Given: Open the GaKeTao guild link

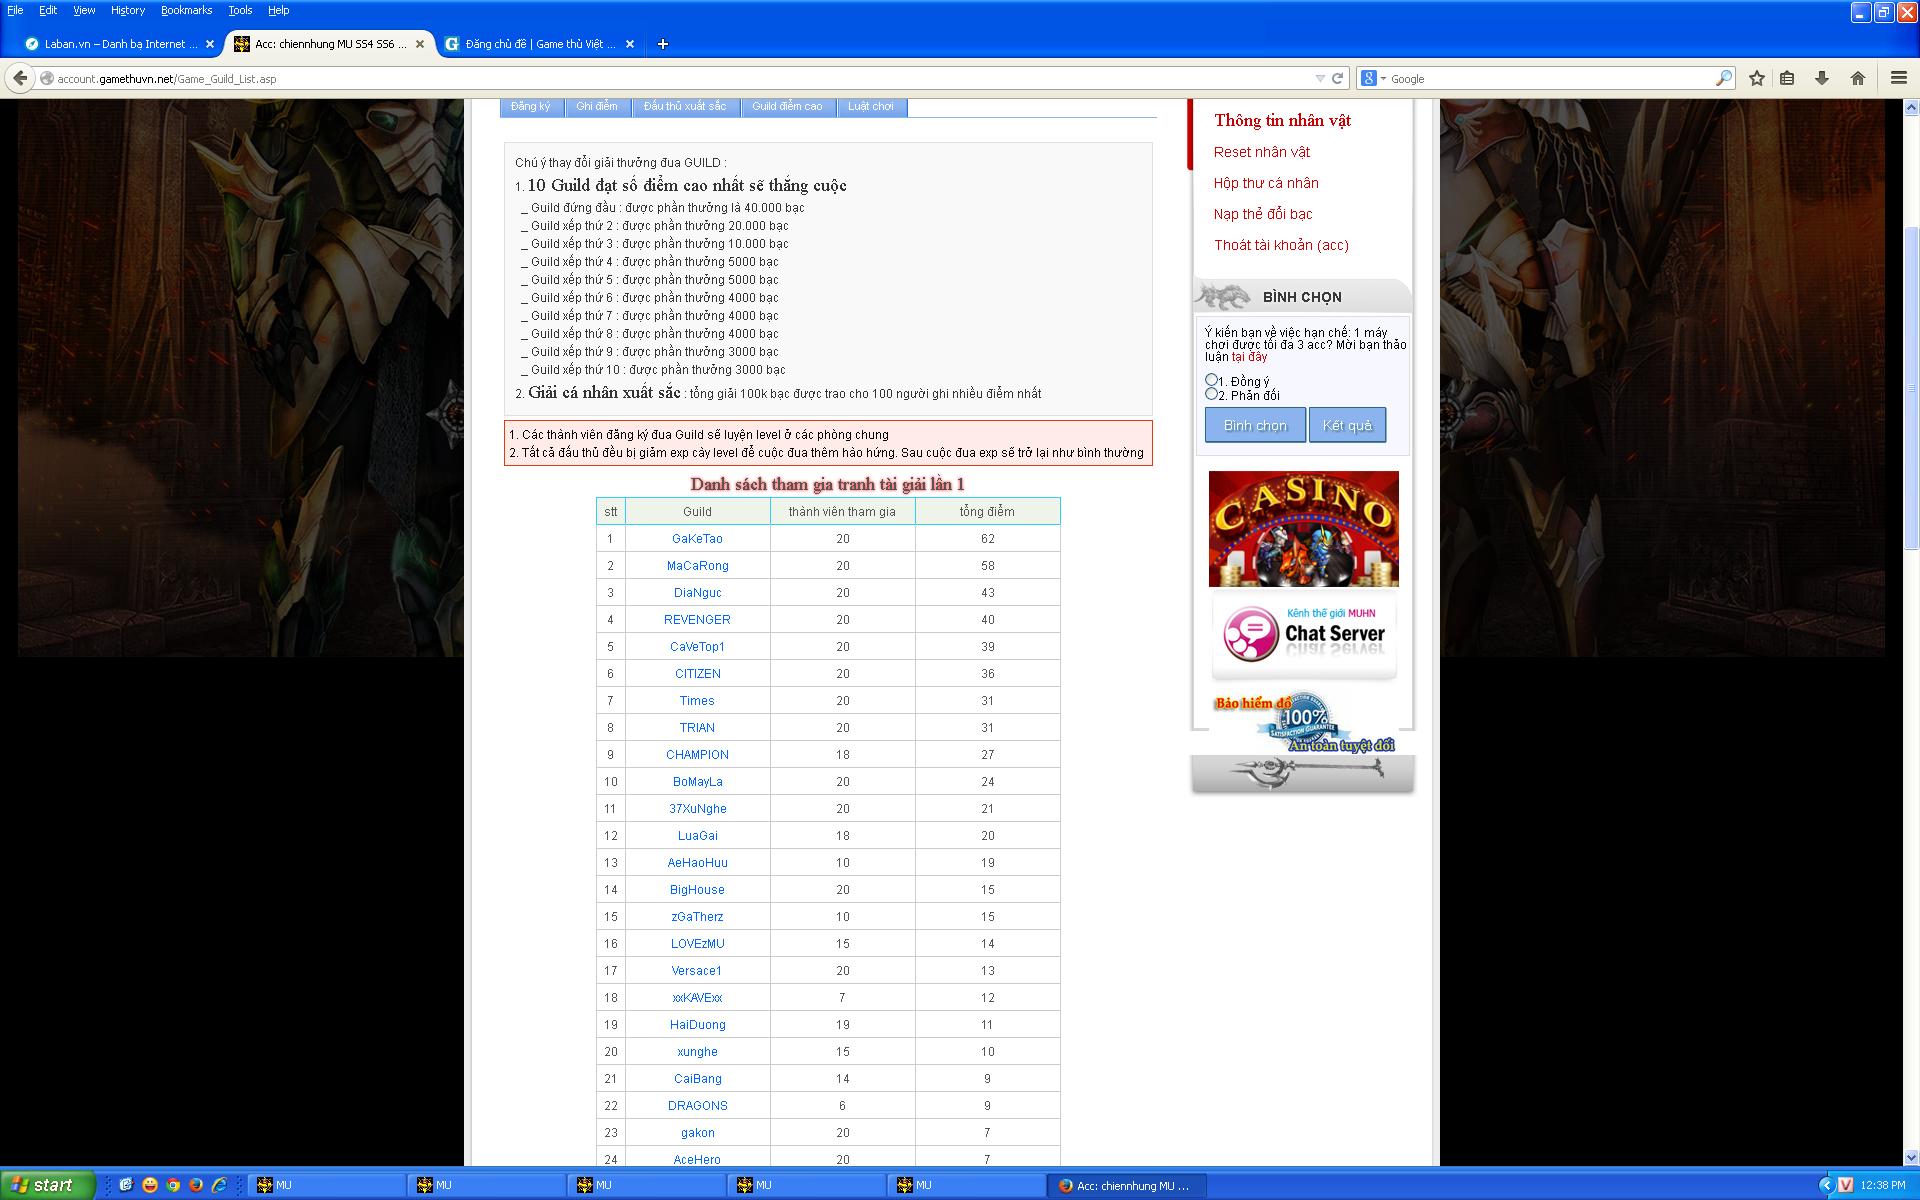Looking at the screenshot, I should pos(697,539).
